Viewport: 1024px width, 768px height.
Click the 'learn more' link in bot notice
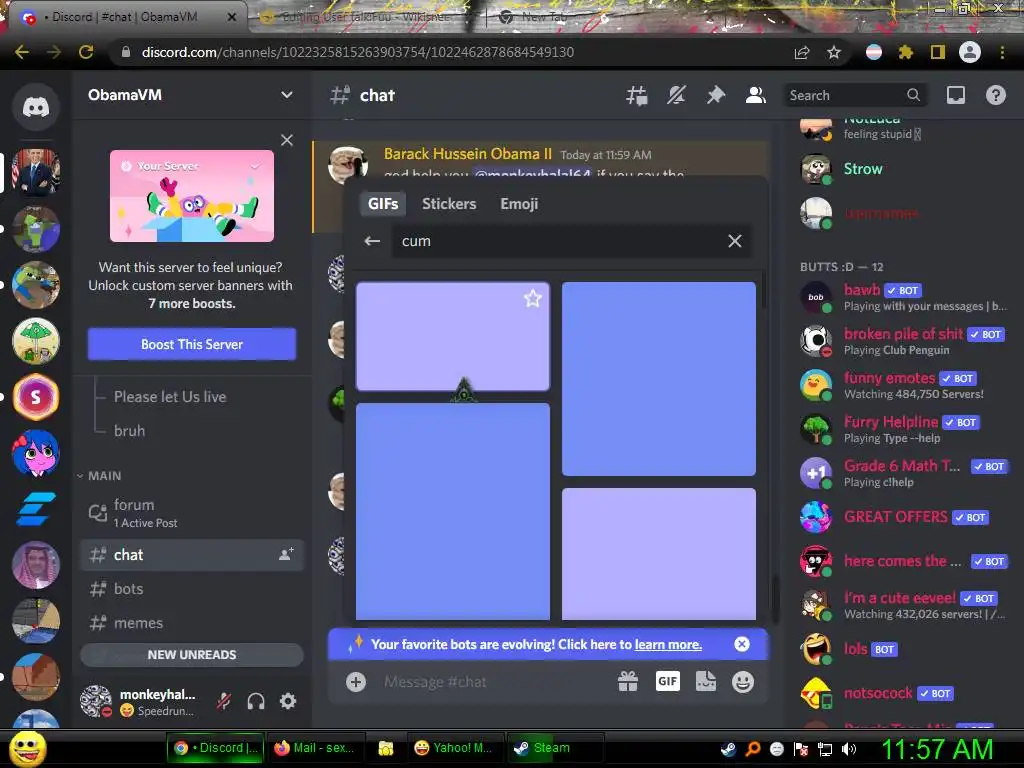tap(668, 645)
